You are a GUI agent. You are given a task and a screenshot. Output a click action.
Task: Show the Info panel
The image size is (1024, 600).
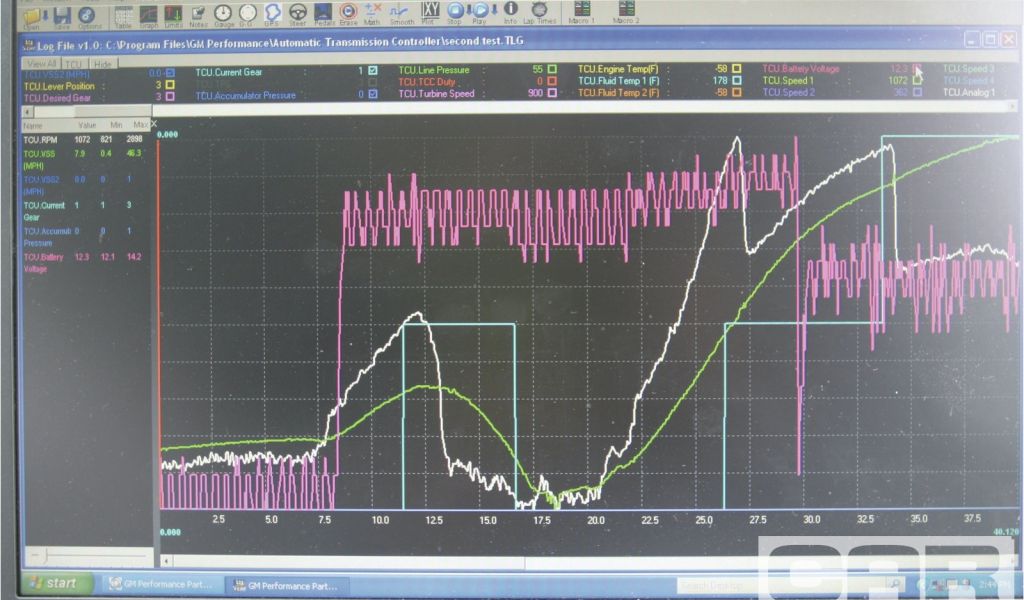[x=510, y=13]
